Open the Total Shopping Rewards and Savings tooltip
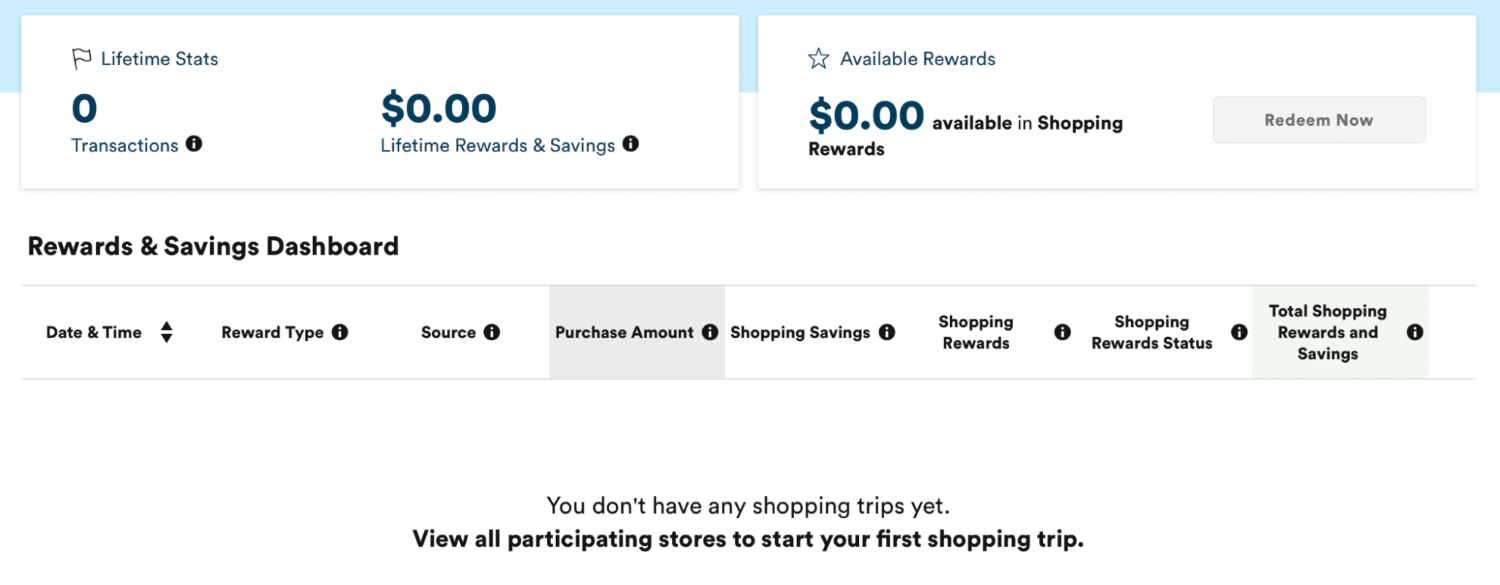This screenshot has width=1500, height=585. (x=1414, y=331)
